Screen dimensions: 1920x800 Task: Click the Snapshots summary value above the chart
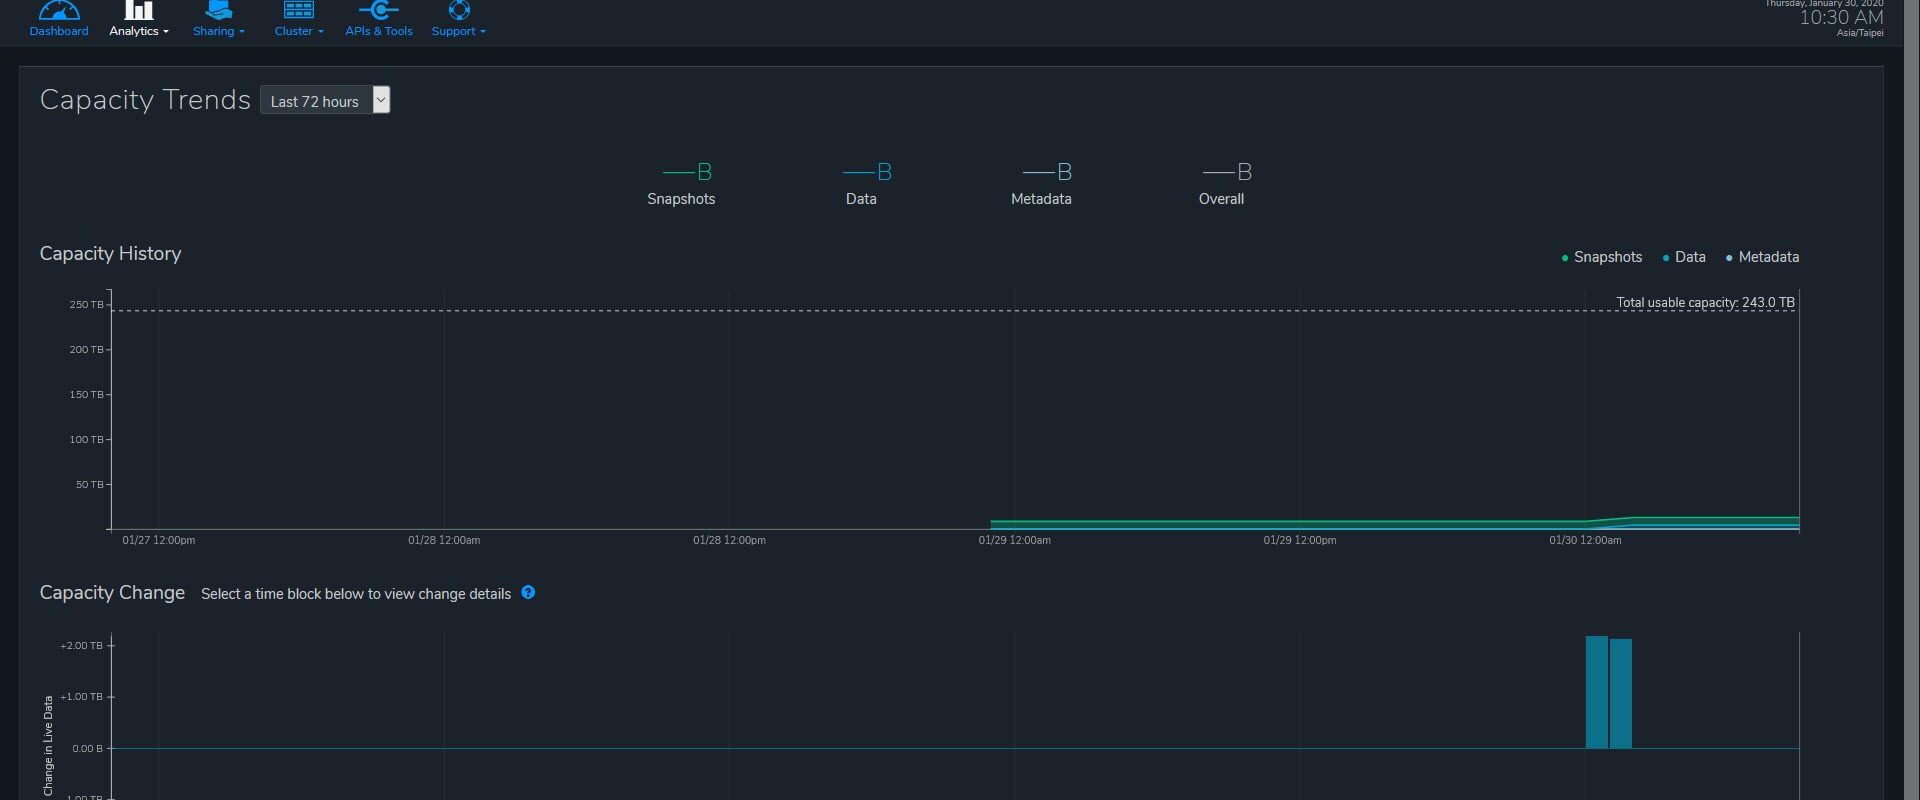pyautogui.click(x=688, y=172)
